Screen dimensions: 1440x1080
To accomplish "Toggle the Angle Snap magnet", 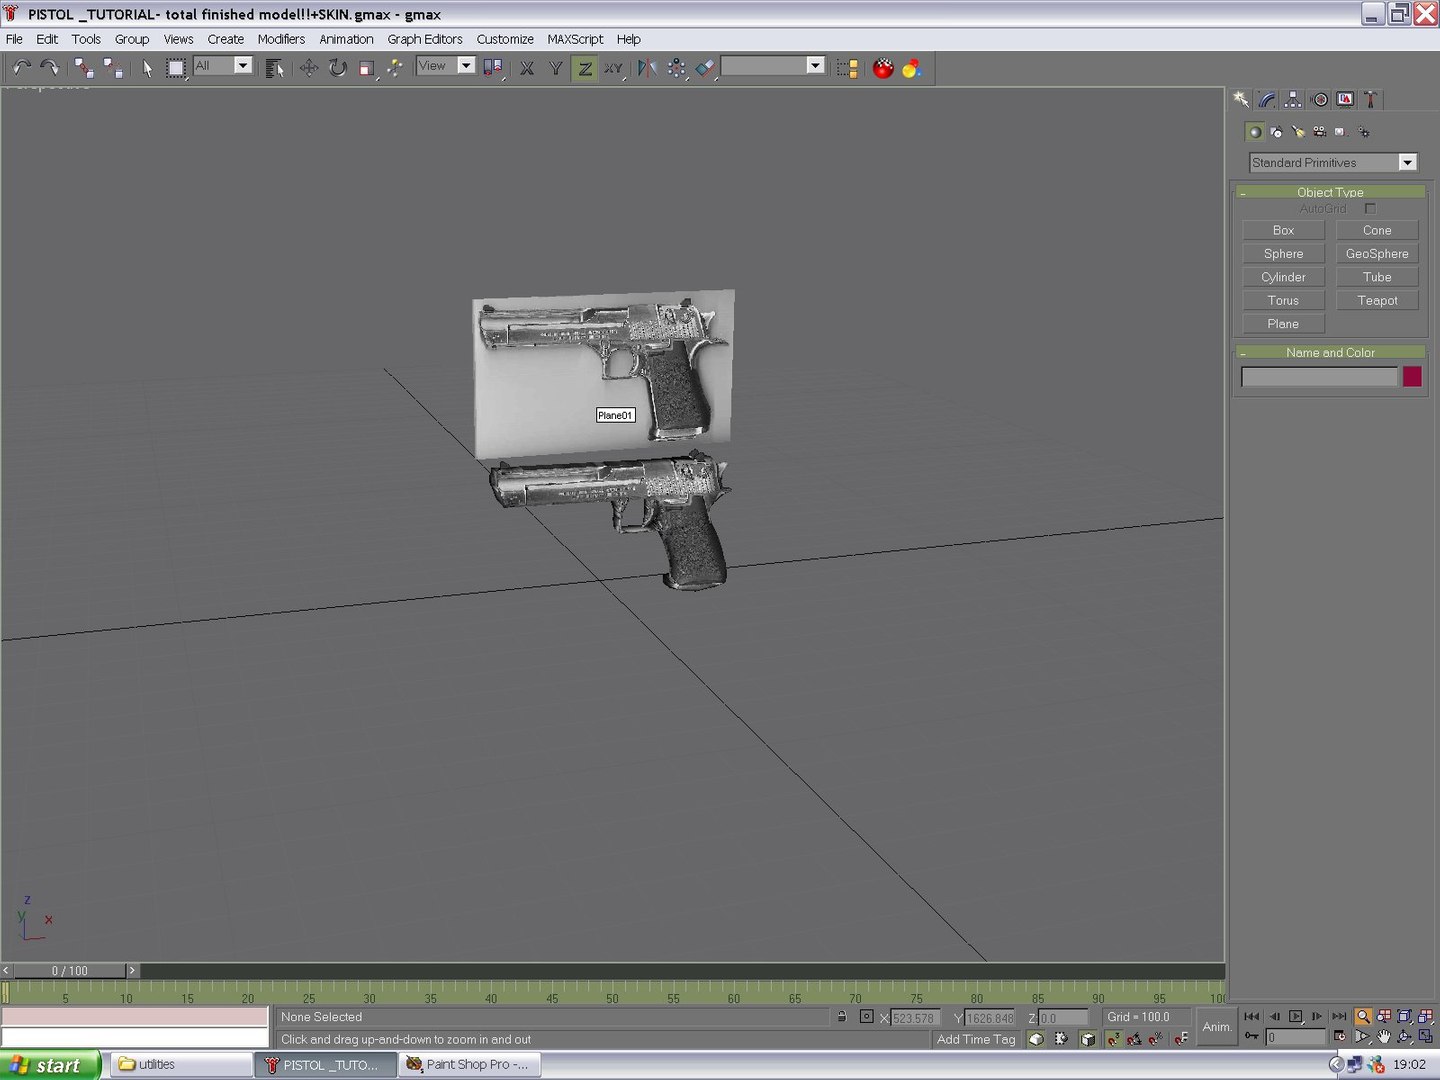I will 1134,1039.
